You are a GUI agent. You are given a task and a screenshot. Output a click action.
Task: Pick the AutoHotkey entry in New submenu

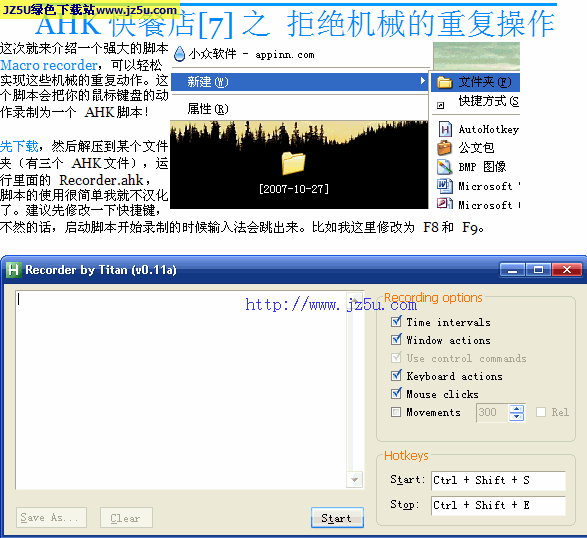pos(475,130)
